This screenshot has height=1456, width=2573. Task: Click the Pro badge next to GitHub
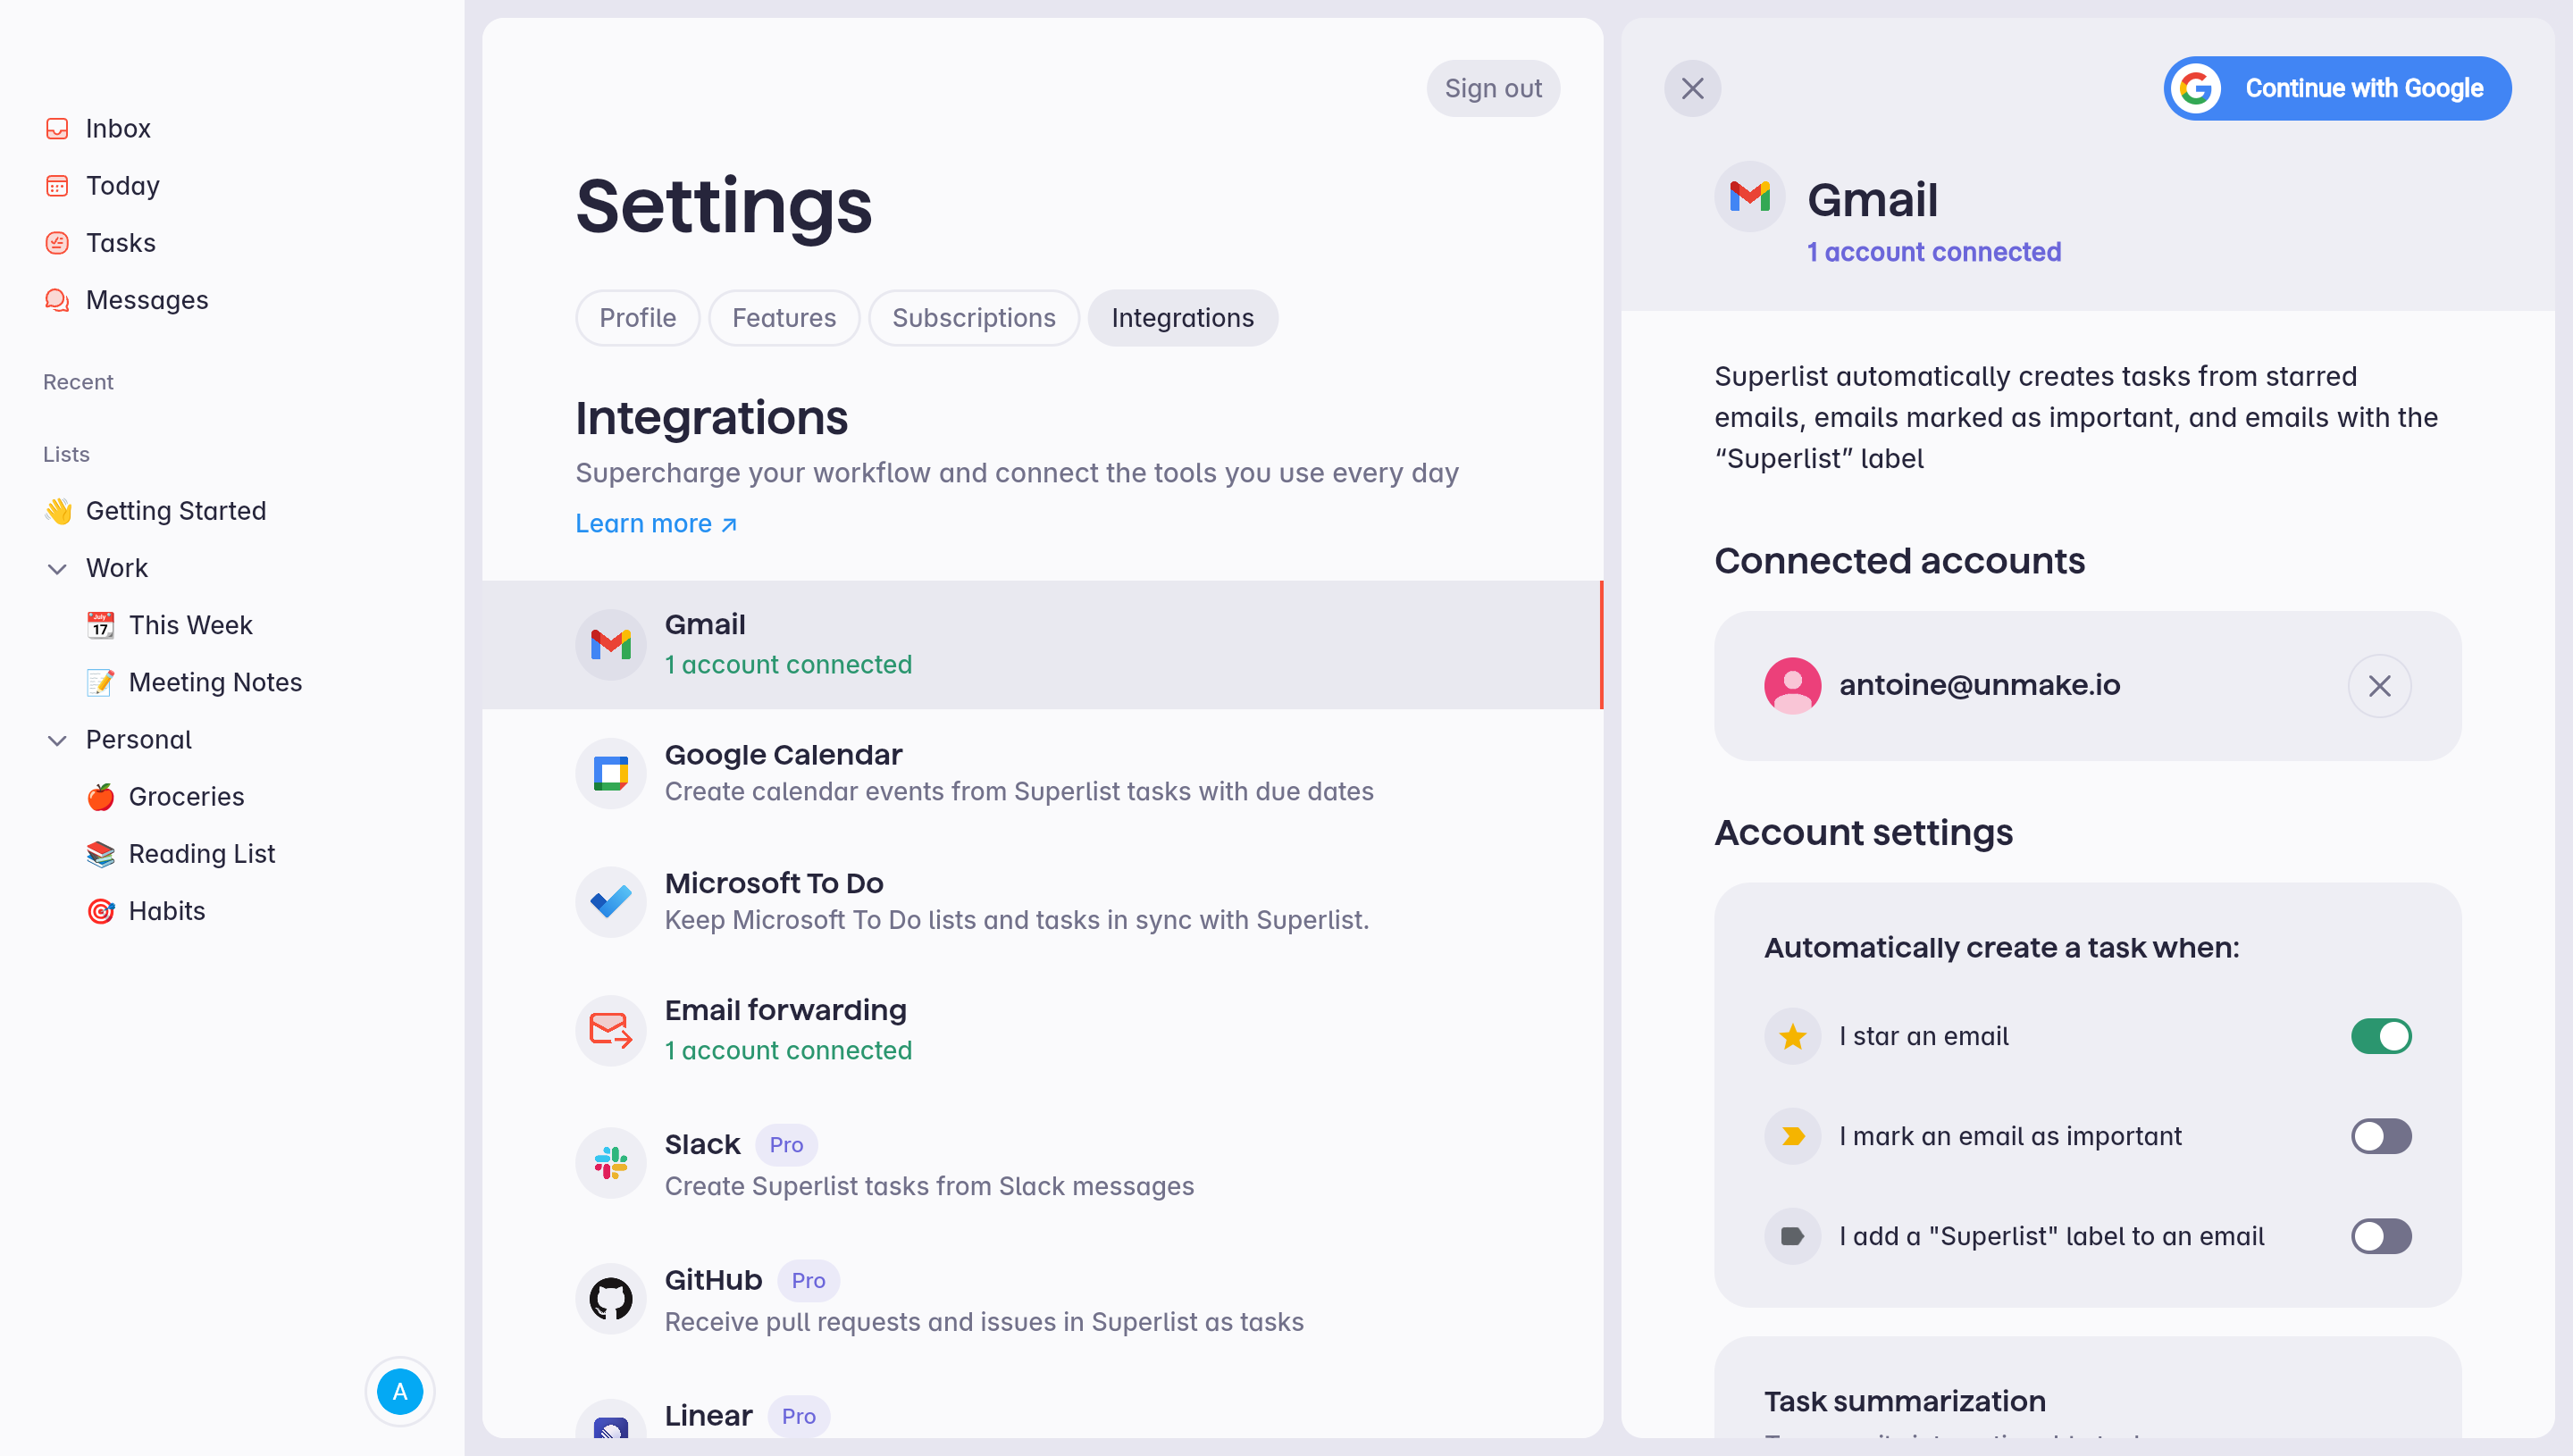(x=808, y=1281)
